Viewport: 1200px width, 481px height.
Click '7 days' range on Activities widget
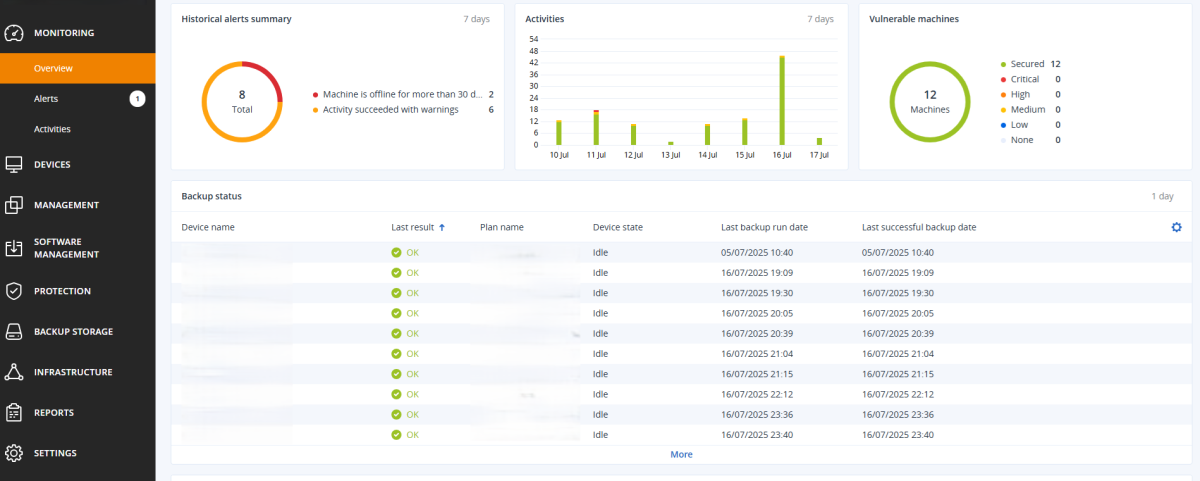[819, 19]
